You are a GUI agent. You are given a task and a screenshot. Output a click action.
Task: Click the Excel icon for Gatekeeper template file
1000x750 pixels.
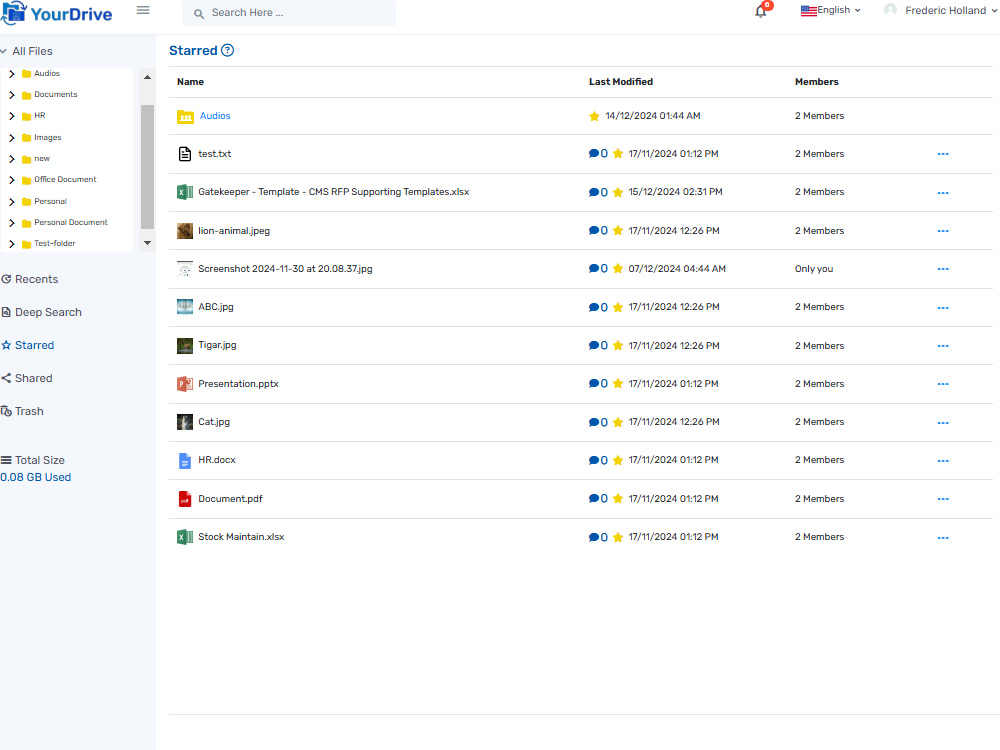[185, 192]
